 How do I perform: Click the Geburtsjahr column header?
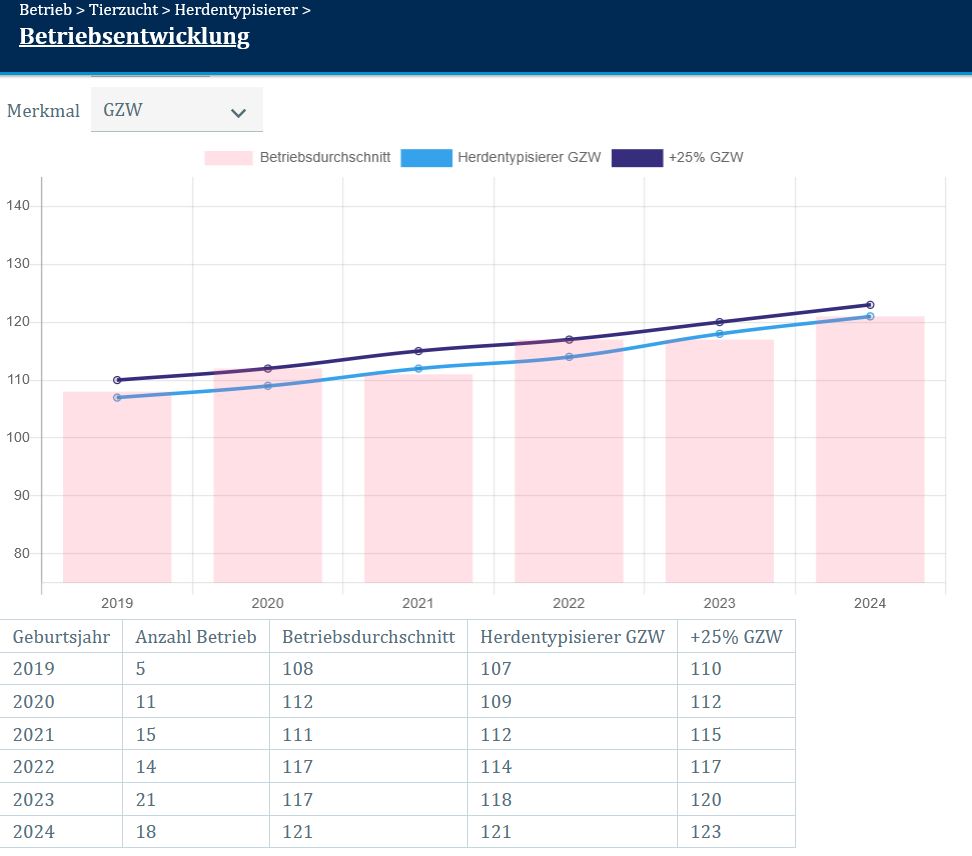click(61, 637)
